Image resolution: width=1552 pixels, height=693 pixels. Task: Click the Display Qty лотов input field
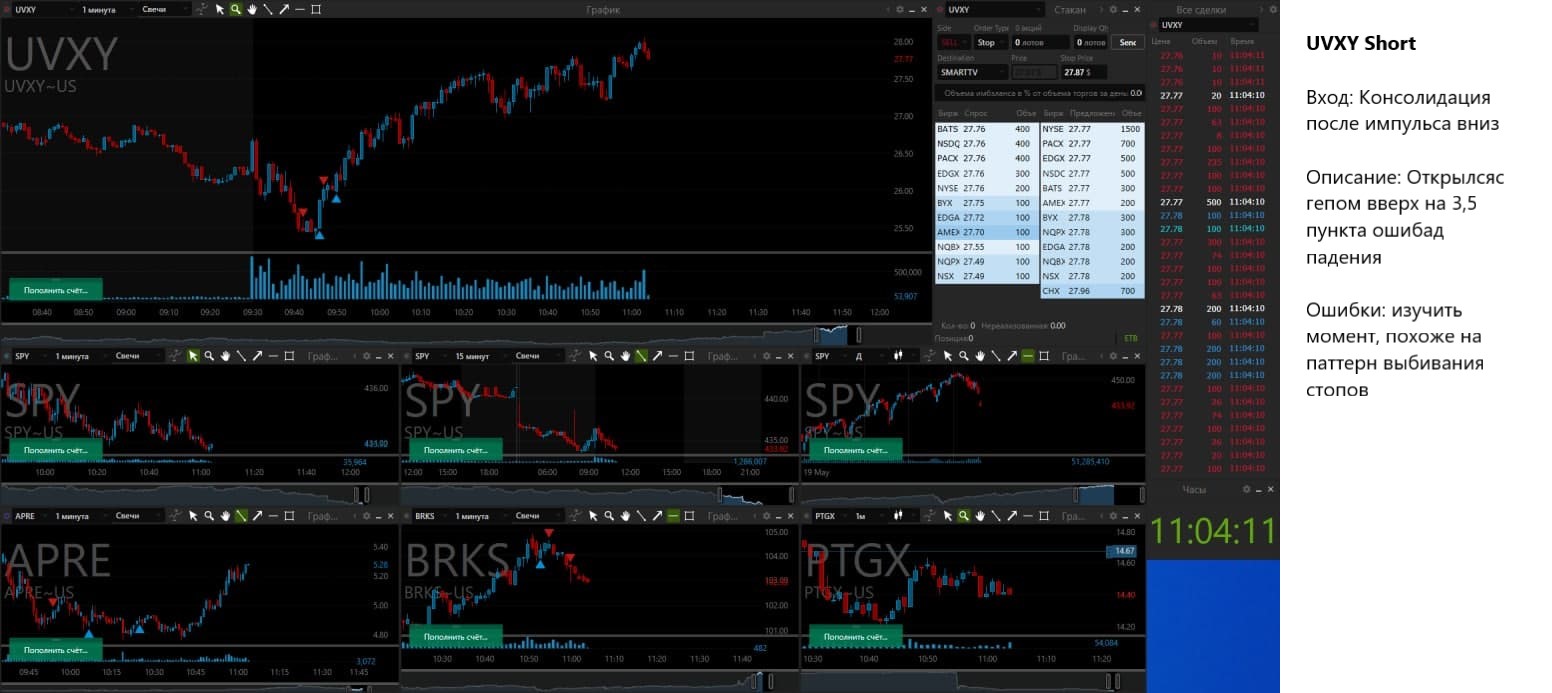1091,43
